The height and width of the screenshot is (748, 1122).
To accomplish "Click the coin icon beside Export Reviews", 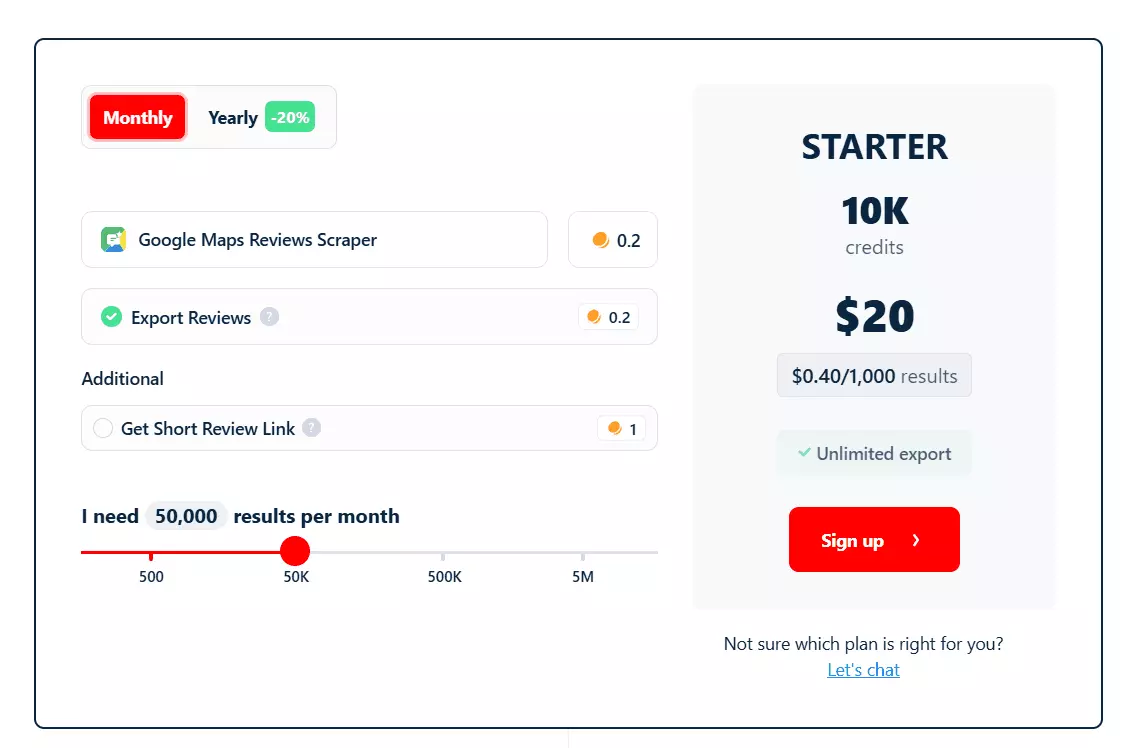I will coord(596,317).
